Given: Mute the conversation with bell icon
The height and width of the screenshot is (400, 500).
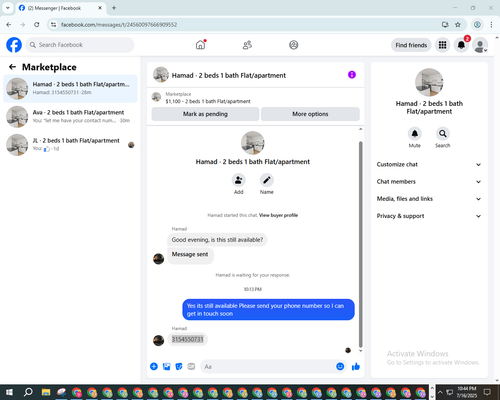Looking at the screenshot, I should (415, 134).
